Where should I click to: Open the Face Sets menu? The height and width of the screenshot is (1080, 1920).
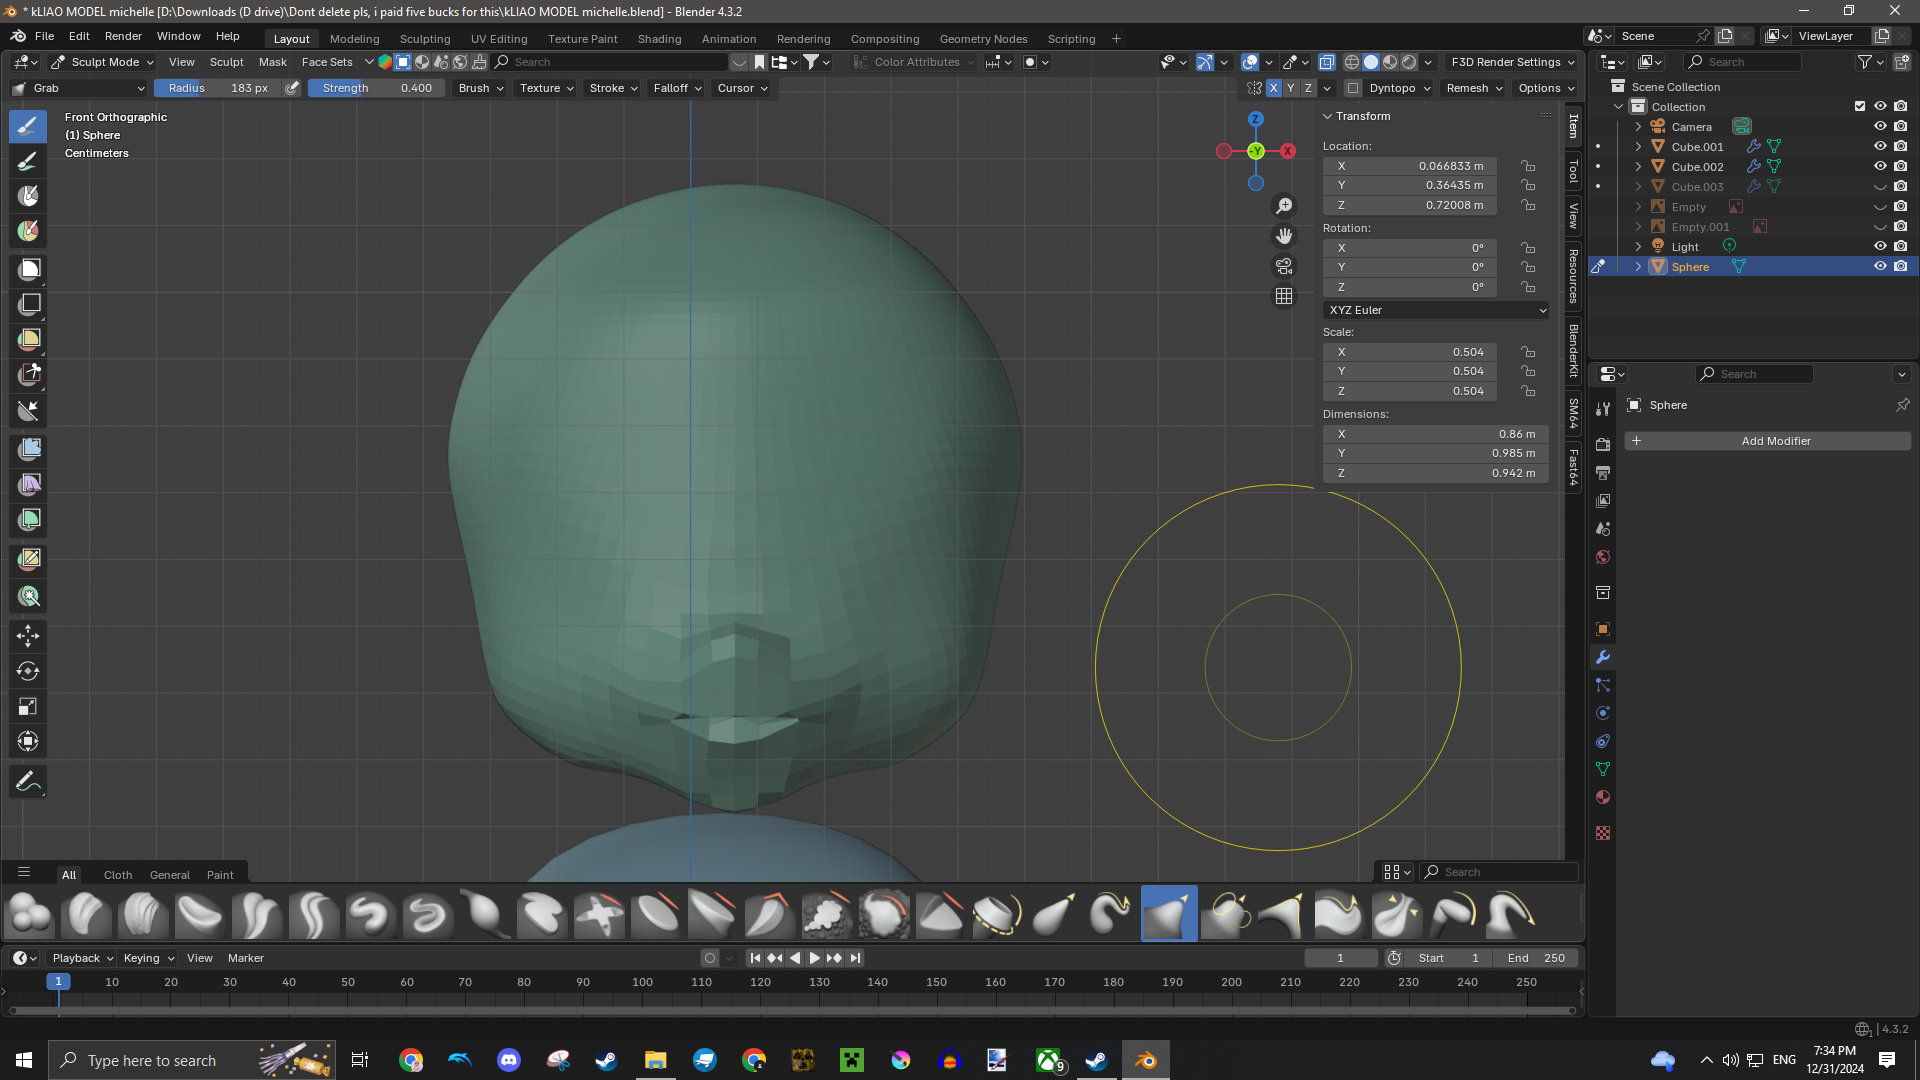(x=327, y=62)
